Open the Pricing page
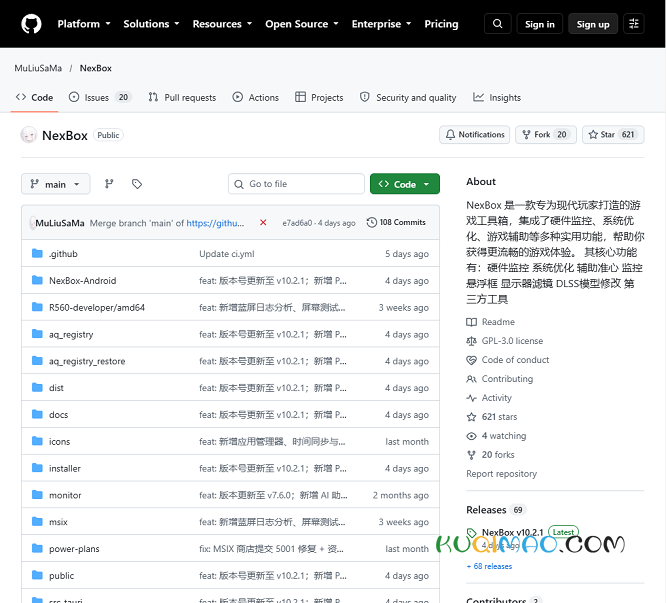The image size is (666, 603). tap(441, 24)
